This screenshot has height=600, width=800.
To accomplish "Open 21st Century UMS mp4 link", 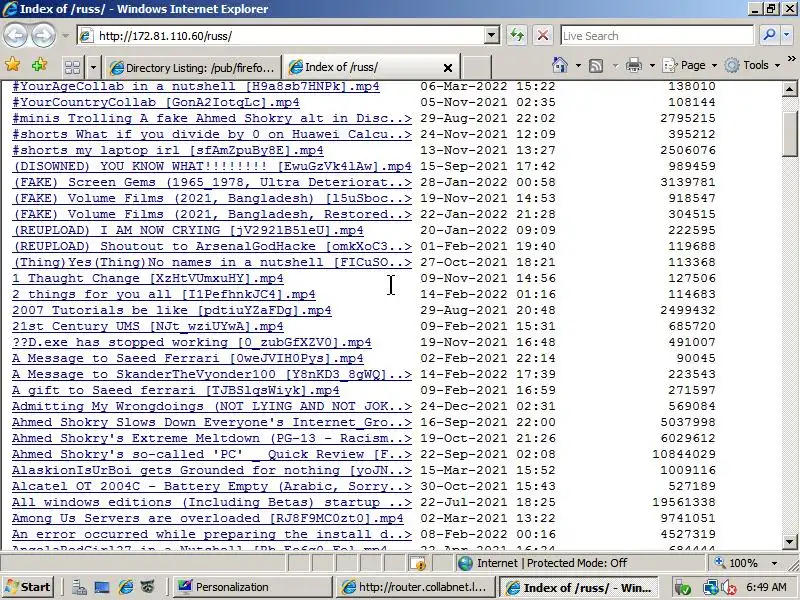I will (x=148, y=326).
